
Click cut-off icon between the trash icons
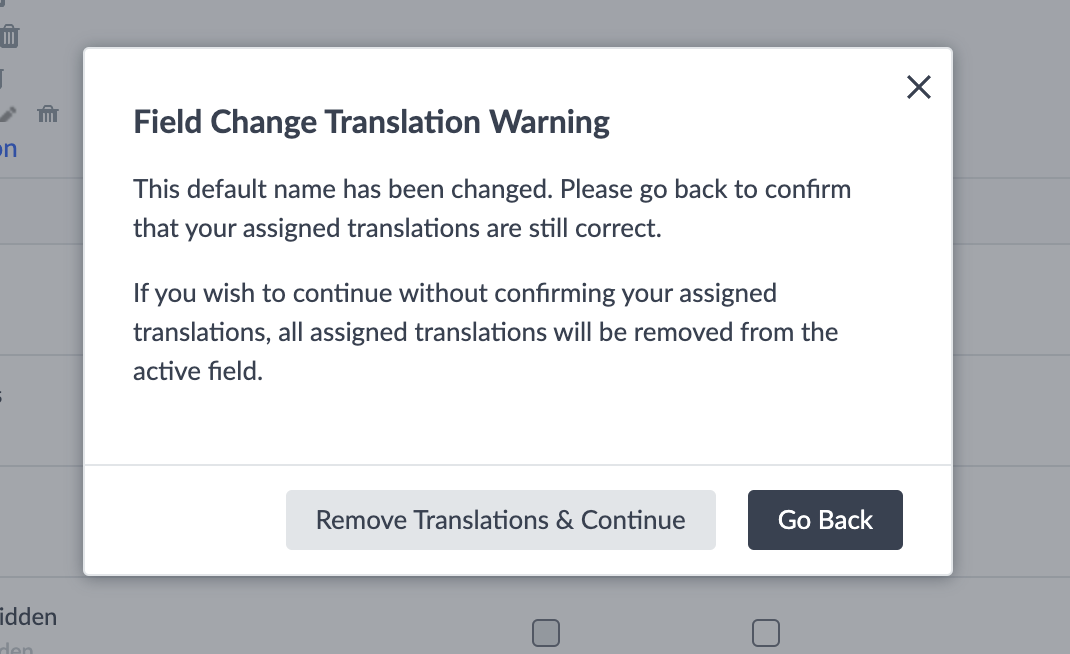[2, 76]
